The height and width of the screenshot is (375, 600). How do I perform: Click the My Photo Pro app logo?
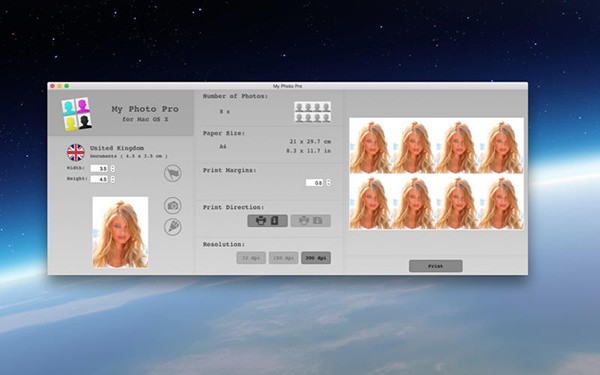(77, 114)
